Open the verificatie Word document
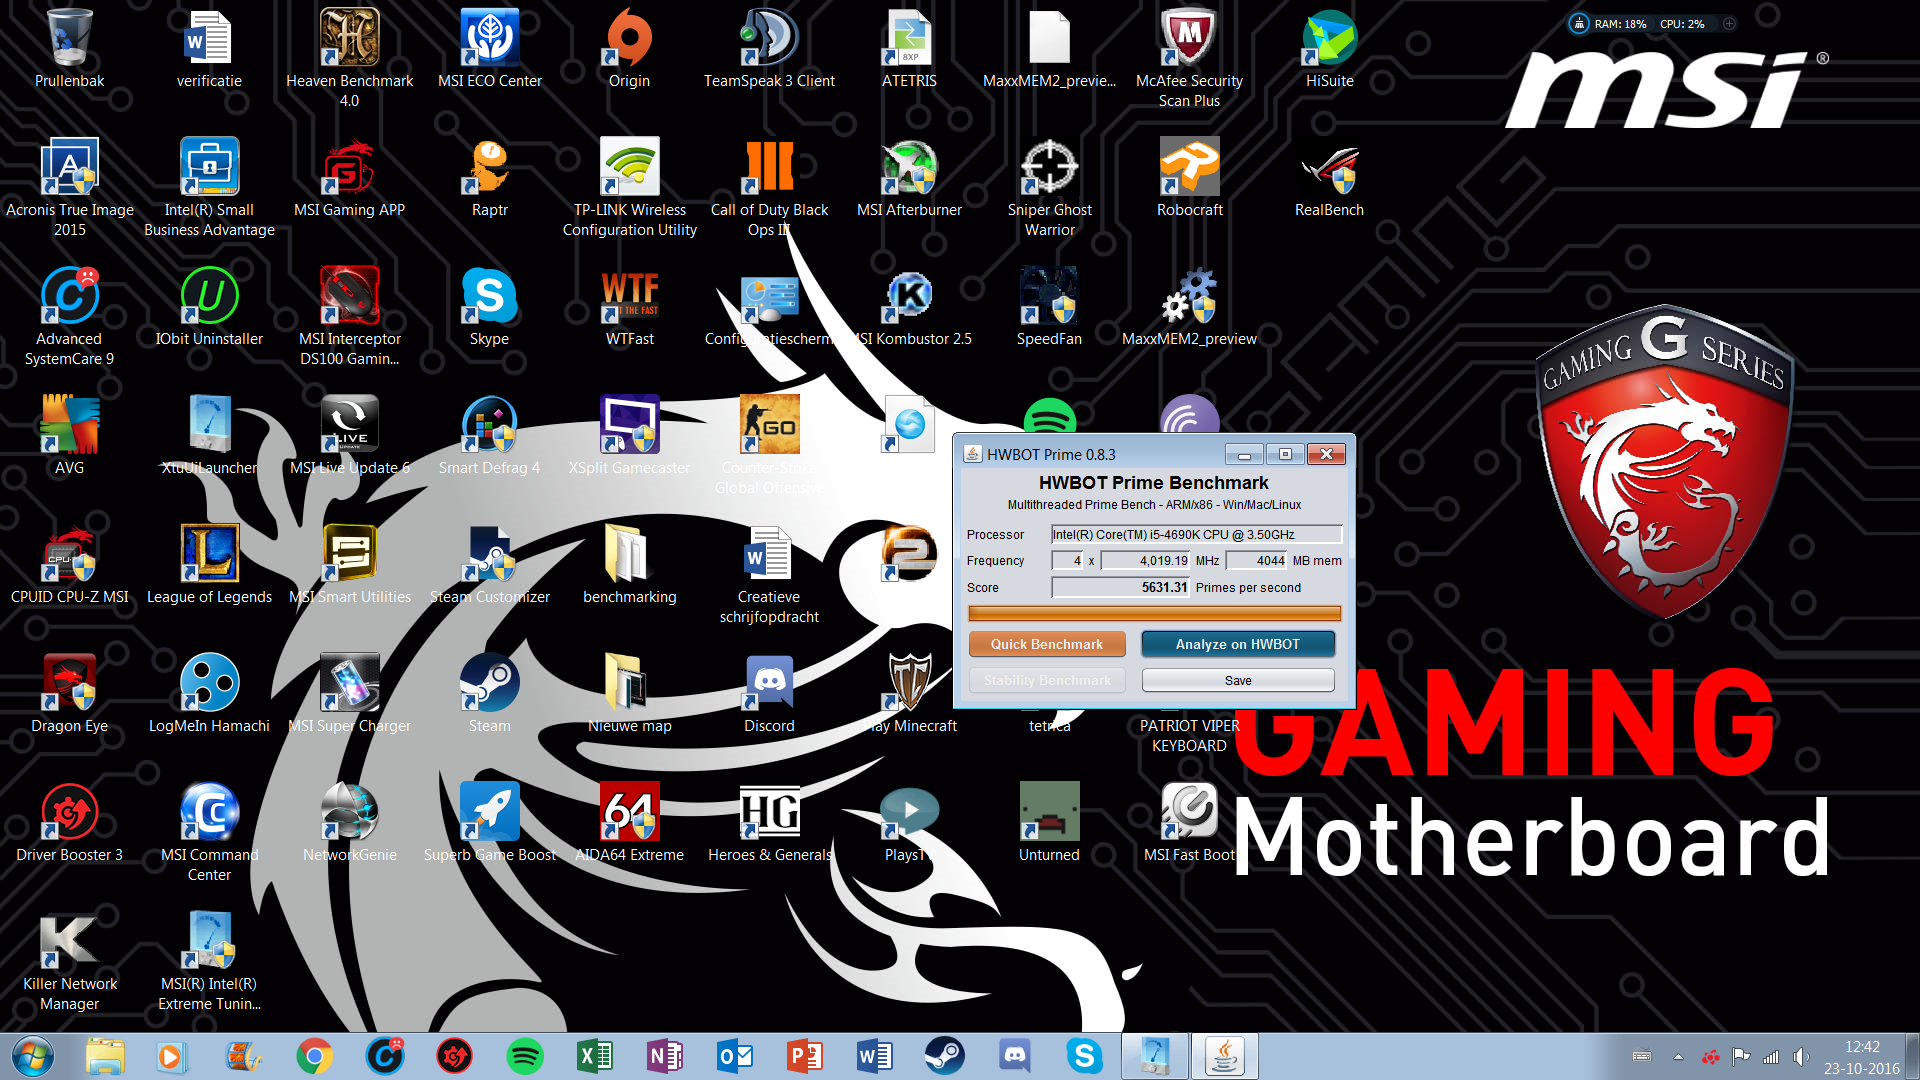Image resolution: width=1920 pixels, height=1080 pixels. coord(209,48)
